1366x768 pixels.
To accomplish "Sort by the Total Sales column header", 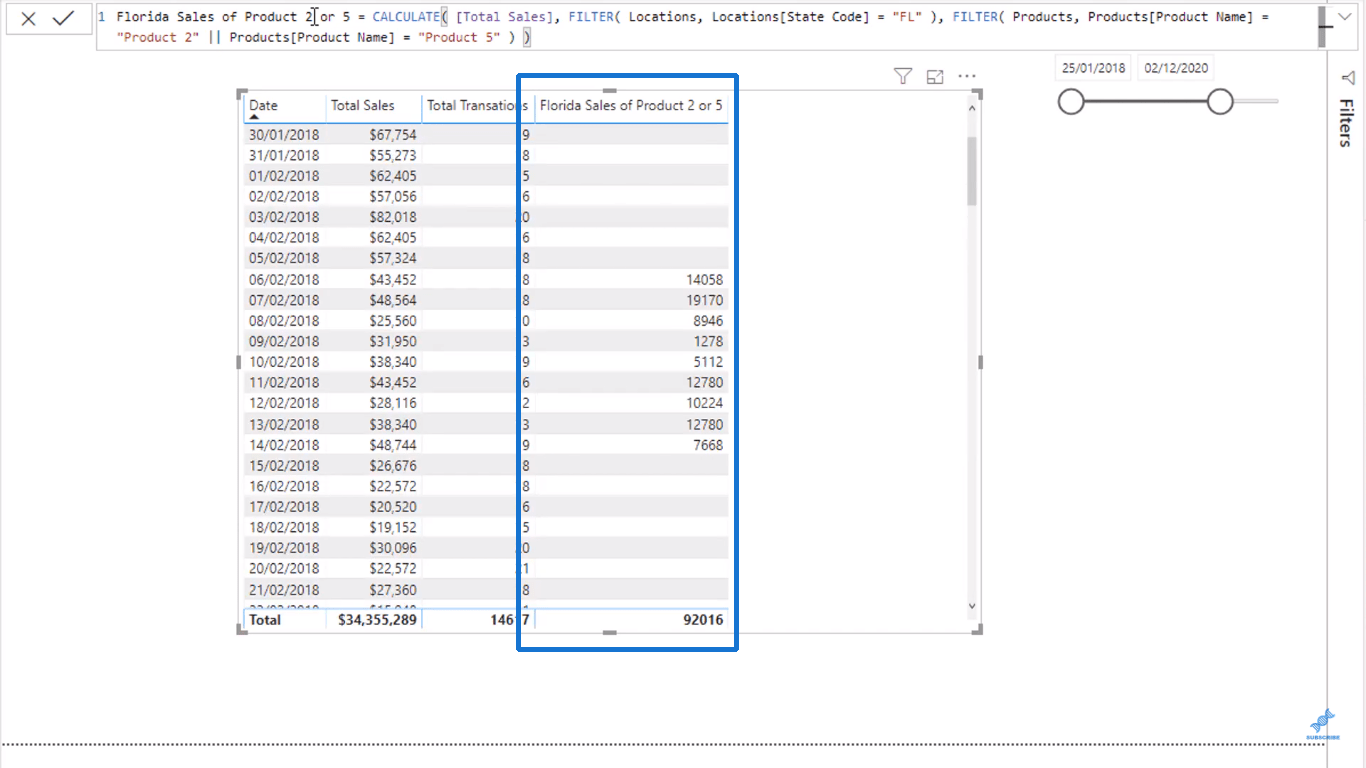I will tap(362, 105).
